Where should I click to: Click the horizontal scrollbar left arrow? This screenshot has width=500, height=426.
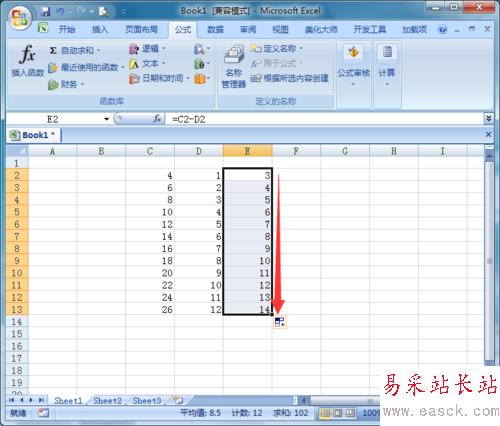tap(304, 400)
